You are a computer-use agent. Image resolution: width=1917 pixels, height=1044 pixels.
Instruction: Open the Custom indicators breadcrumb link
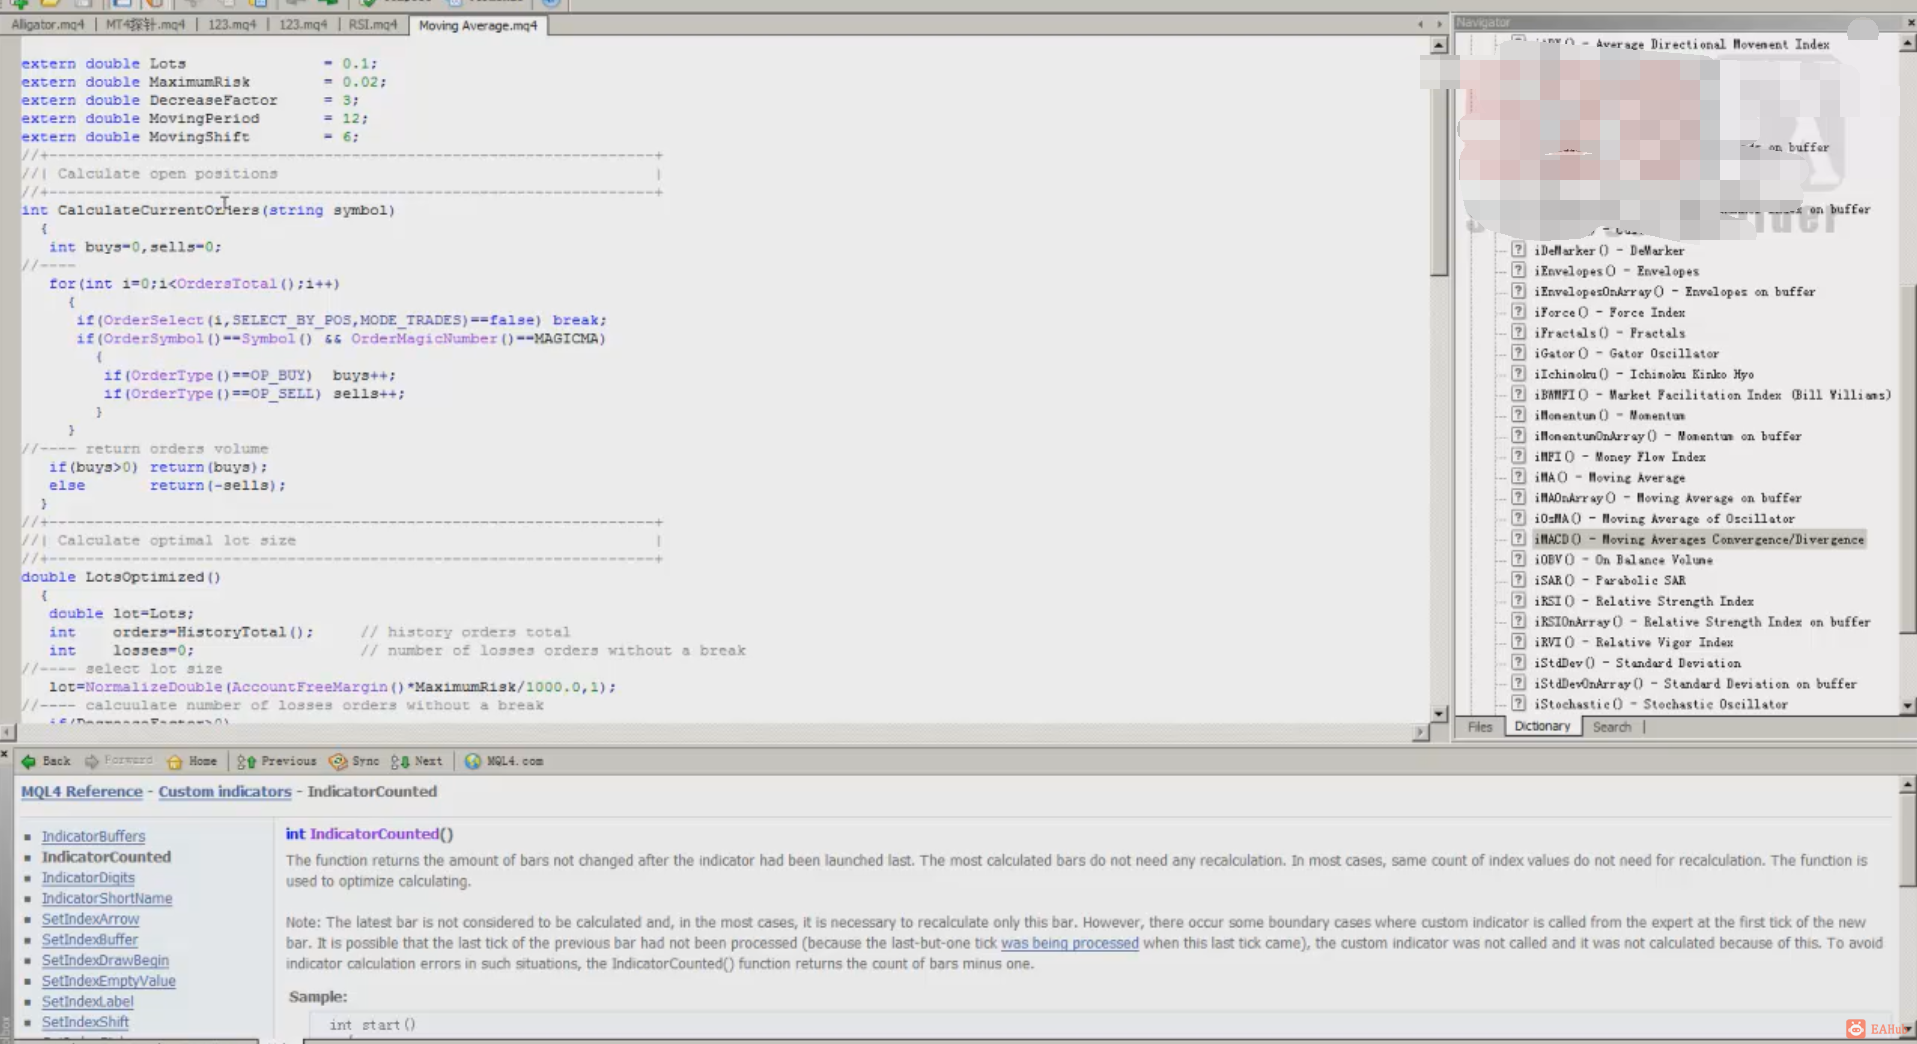click(225, 791)
